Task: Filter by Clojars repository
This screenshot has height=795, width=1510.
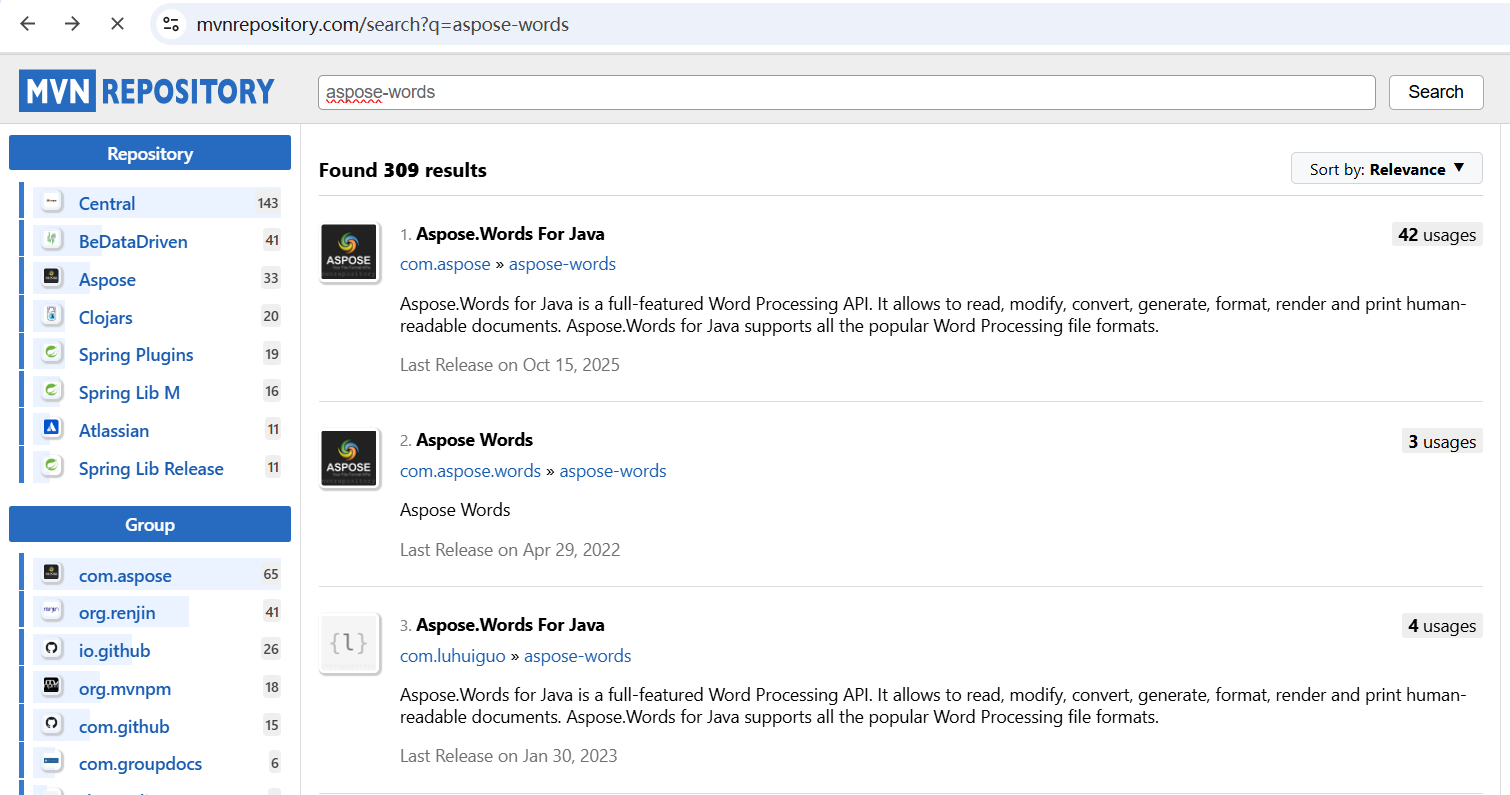Action: point(106,317)
